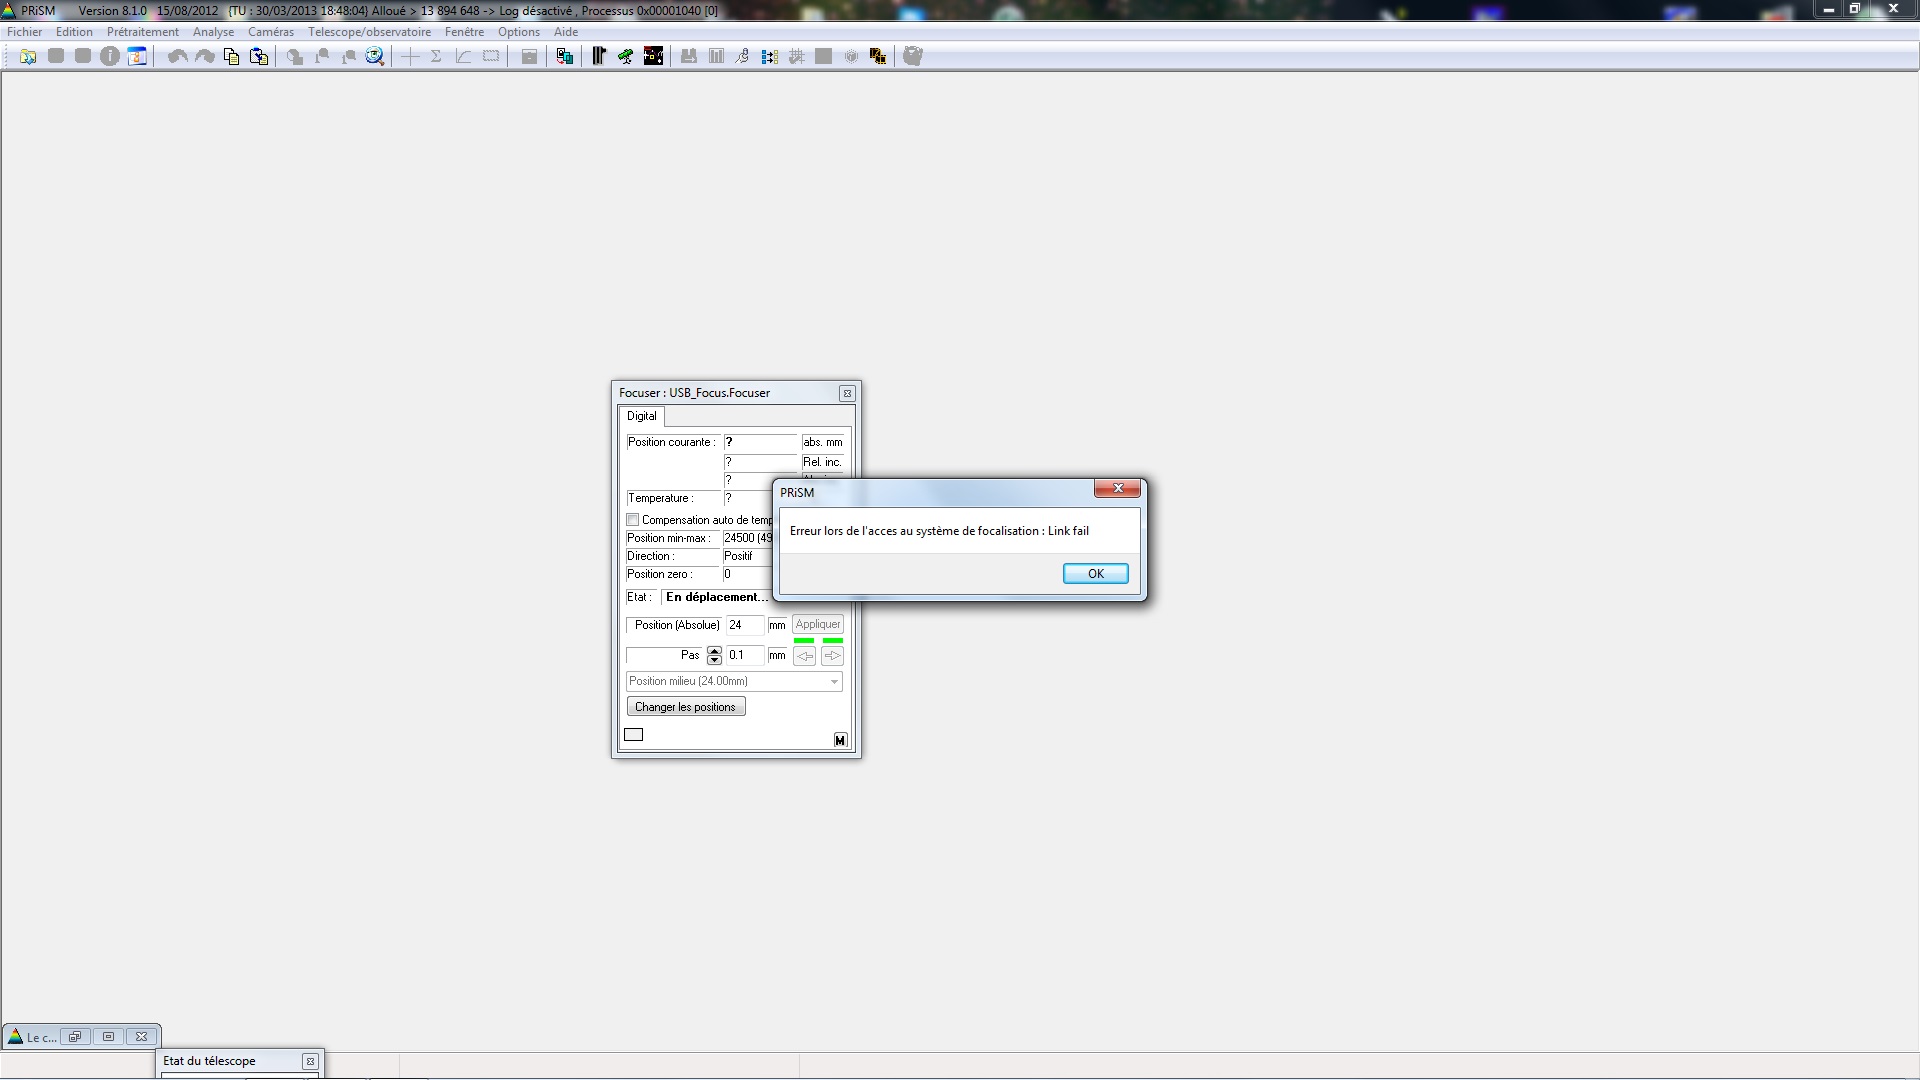Open the Telescope/observatoire menu
Viewport: 1920px width, 1080px height.
pyautogui.click(x=369, y=32)
